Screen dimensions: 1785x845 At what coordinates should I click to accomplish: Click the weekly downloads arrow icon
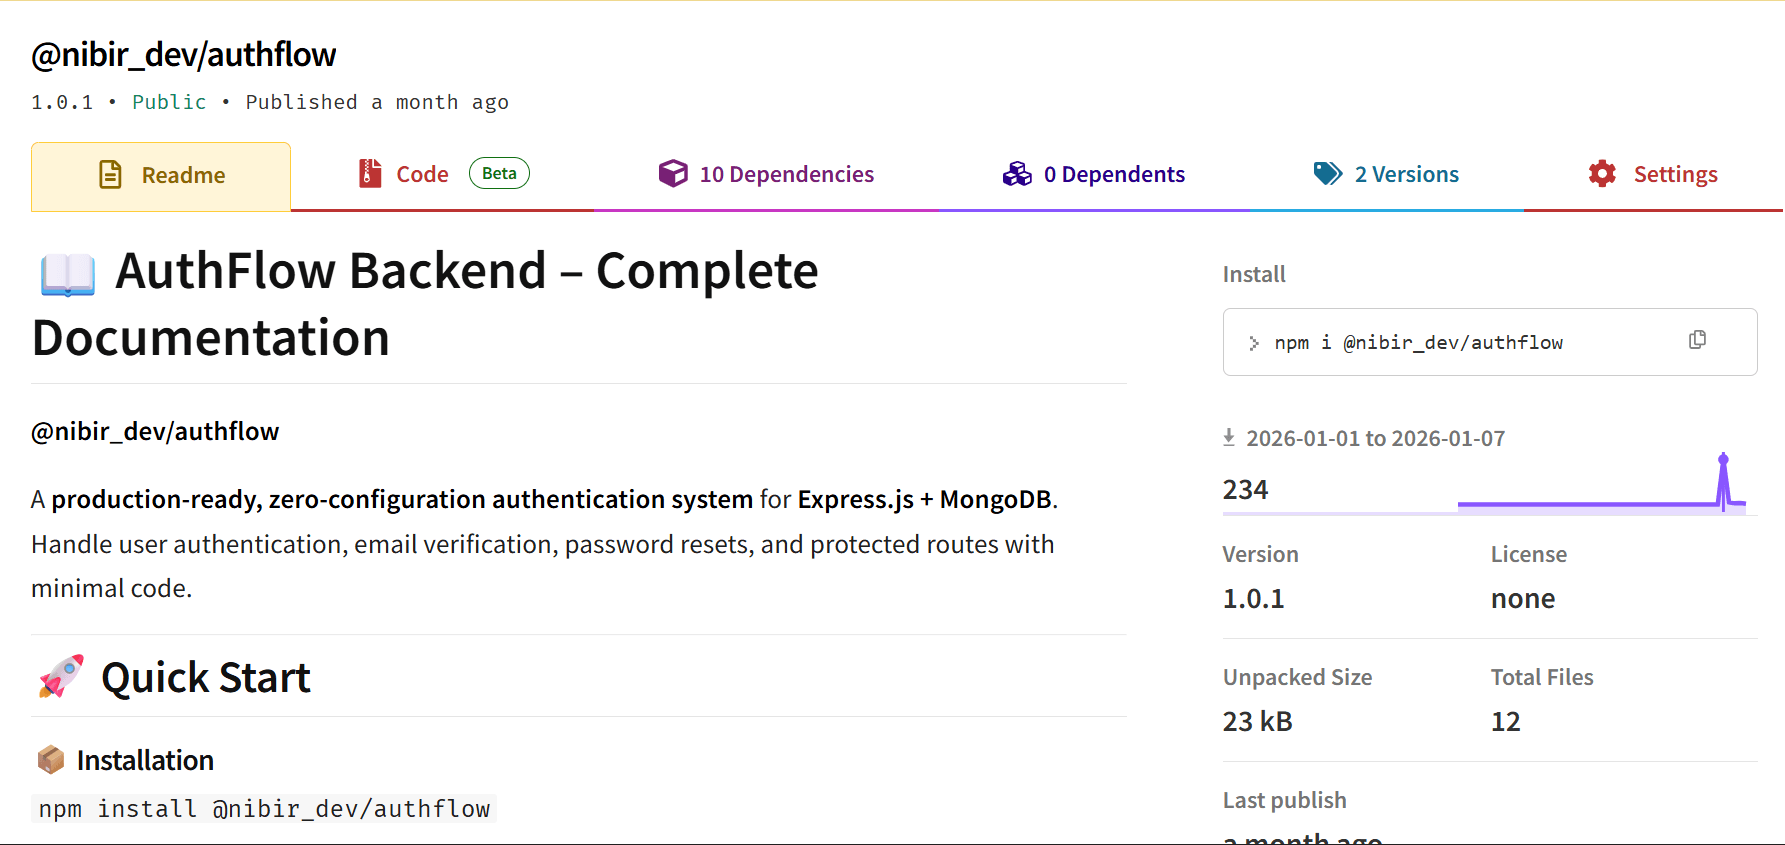pyautogui.click(x=1229, y=437)
